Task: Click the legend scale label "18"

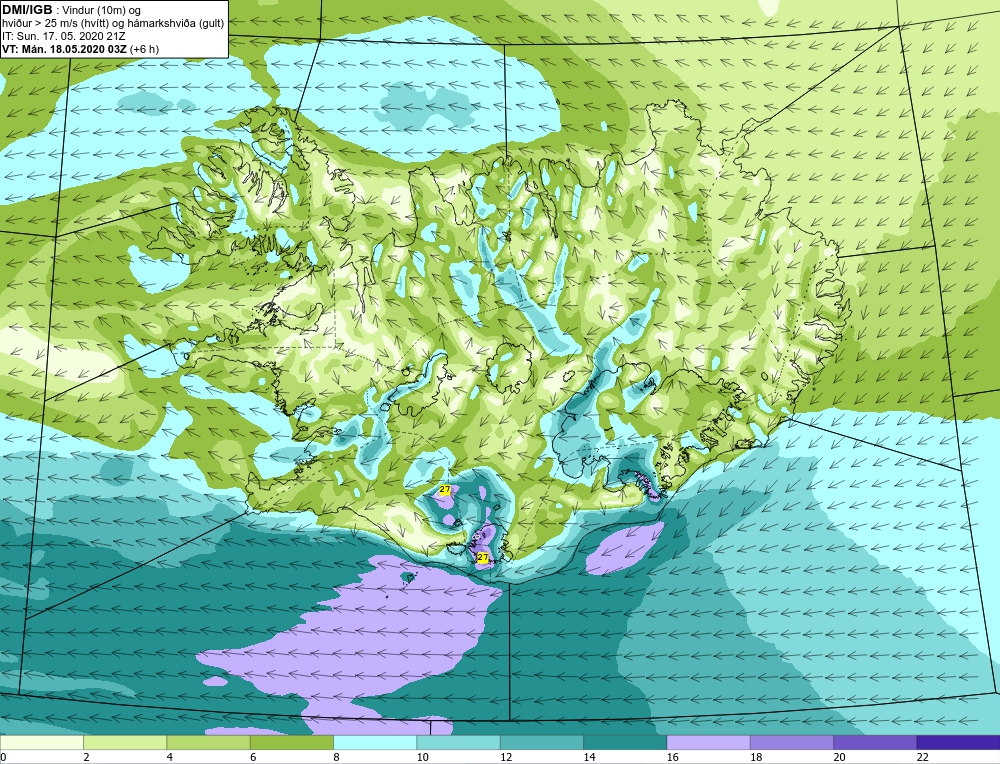Action: click(756, 757)
